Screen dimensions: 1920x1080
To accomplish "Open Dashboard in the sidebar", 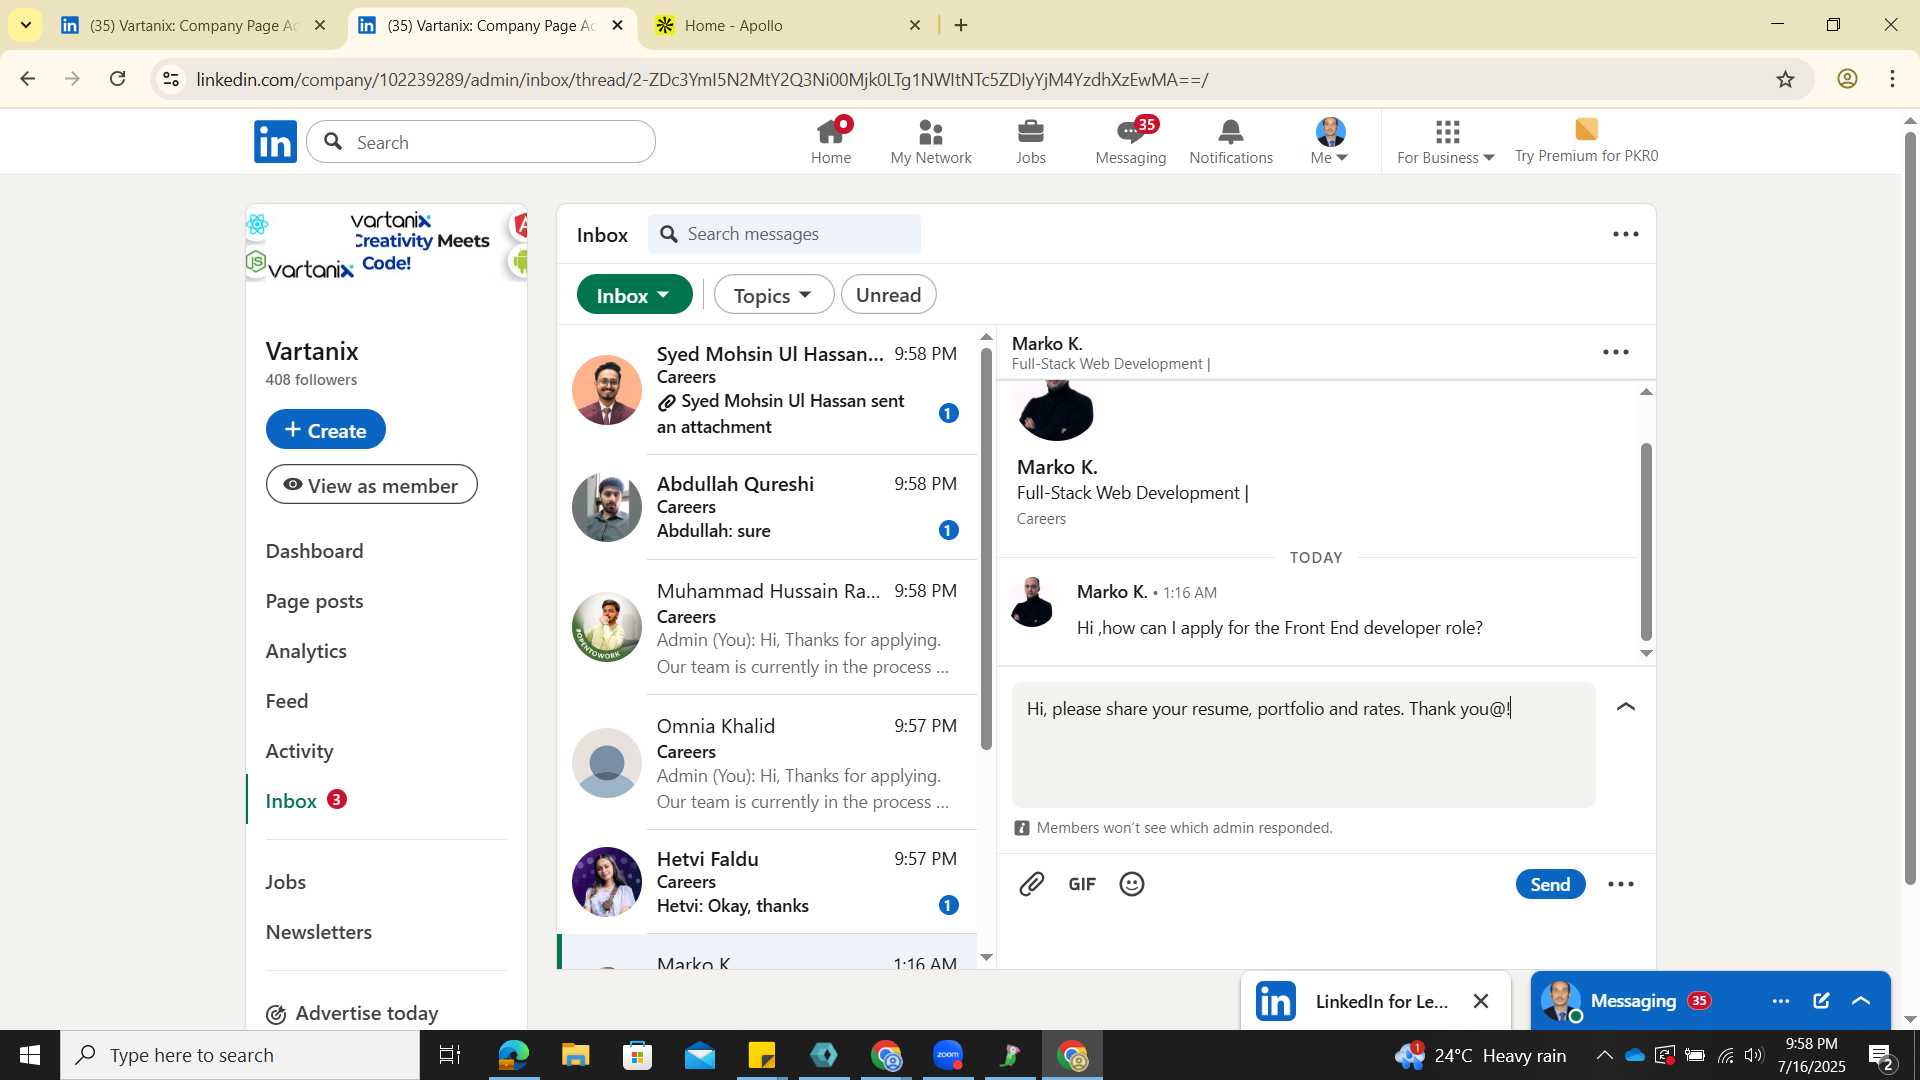I will (x=314, y=551).
